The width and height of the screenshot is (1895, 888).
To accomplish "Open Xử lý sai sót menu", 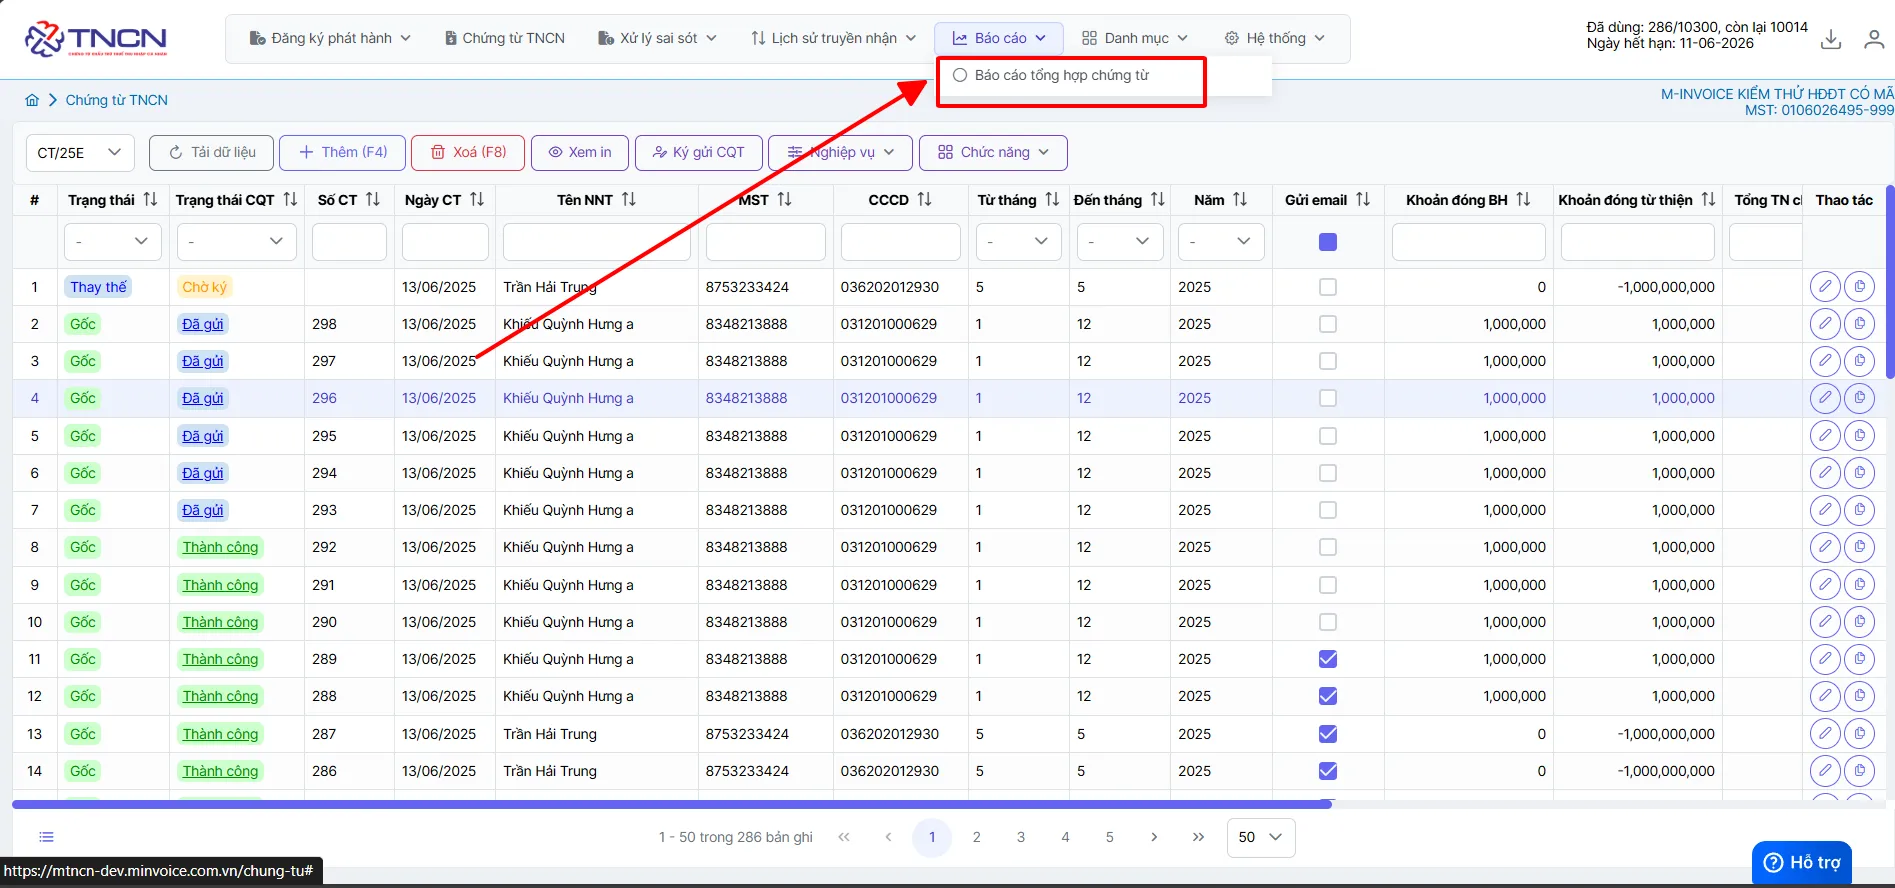I will click(657, 39).
